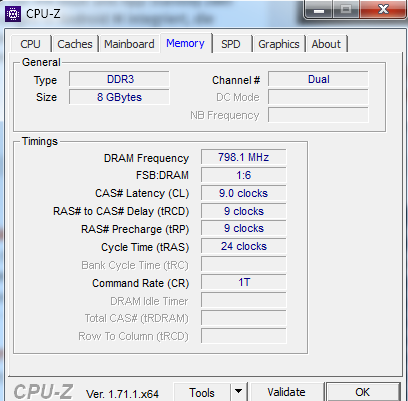Click the Cycle Time (tRAS) label

pyautogui.click(x=145, y=247)
